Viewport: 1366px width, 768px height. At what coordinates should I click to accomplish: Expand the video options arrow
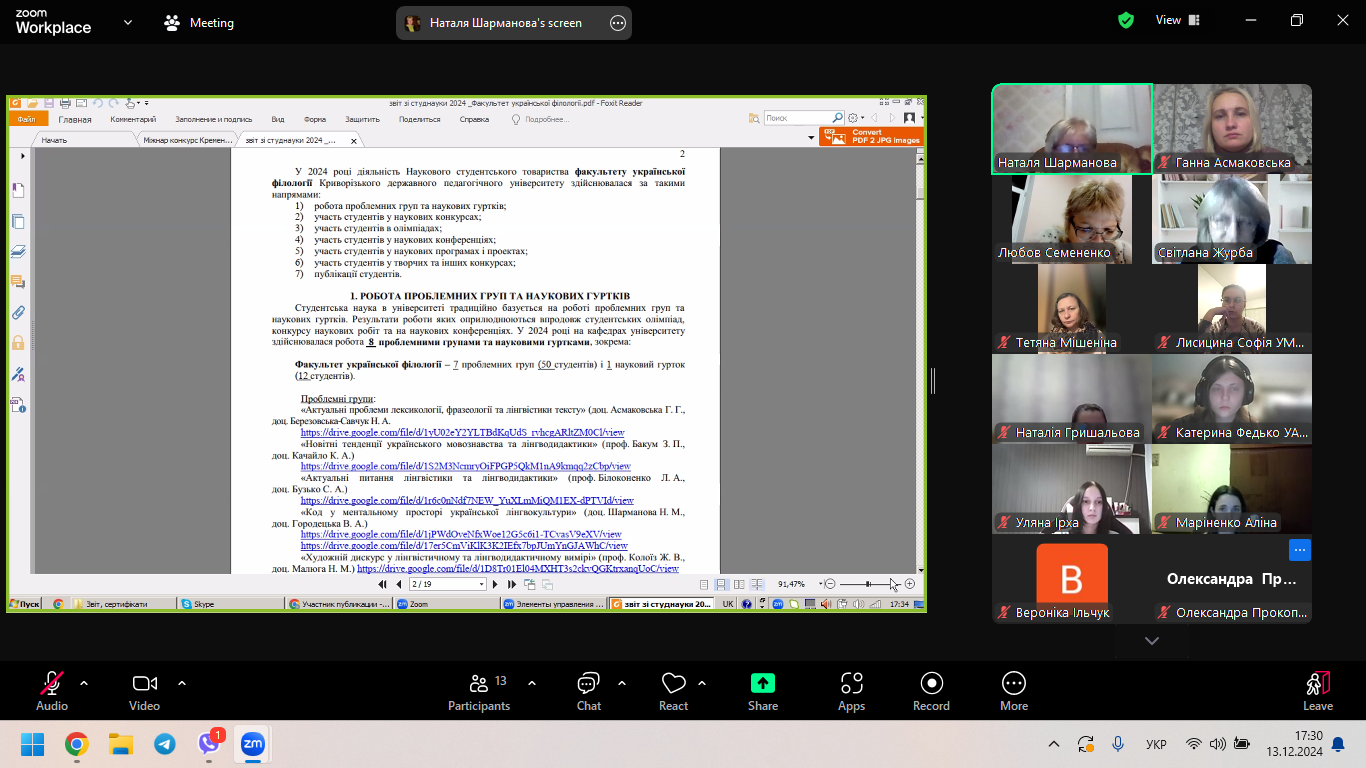pos(182,683)
